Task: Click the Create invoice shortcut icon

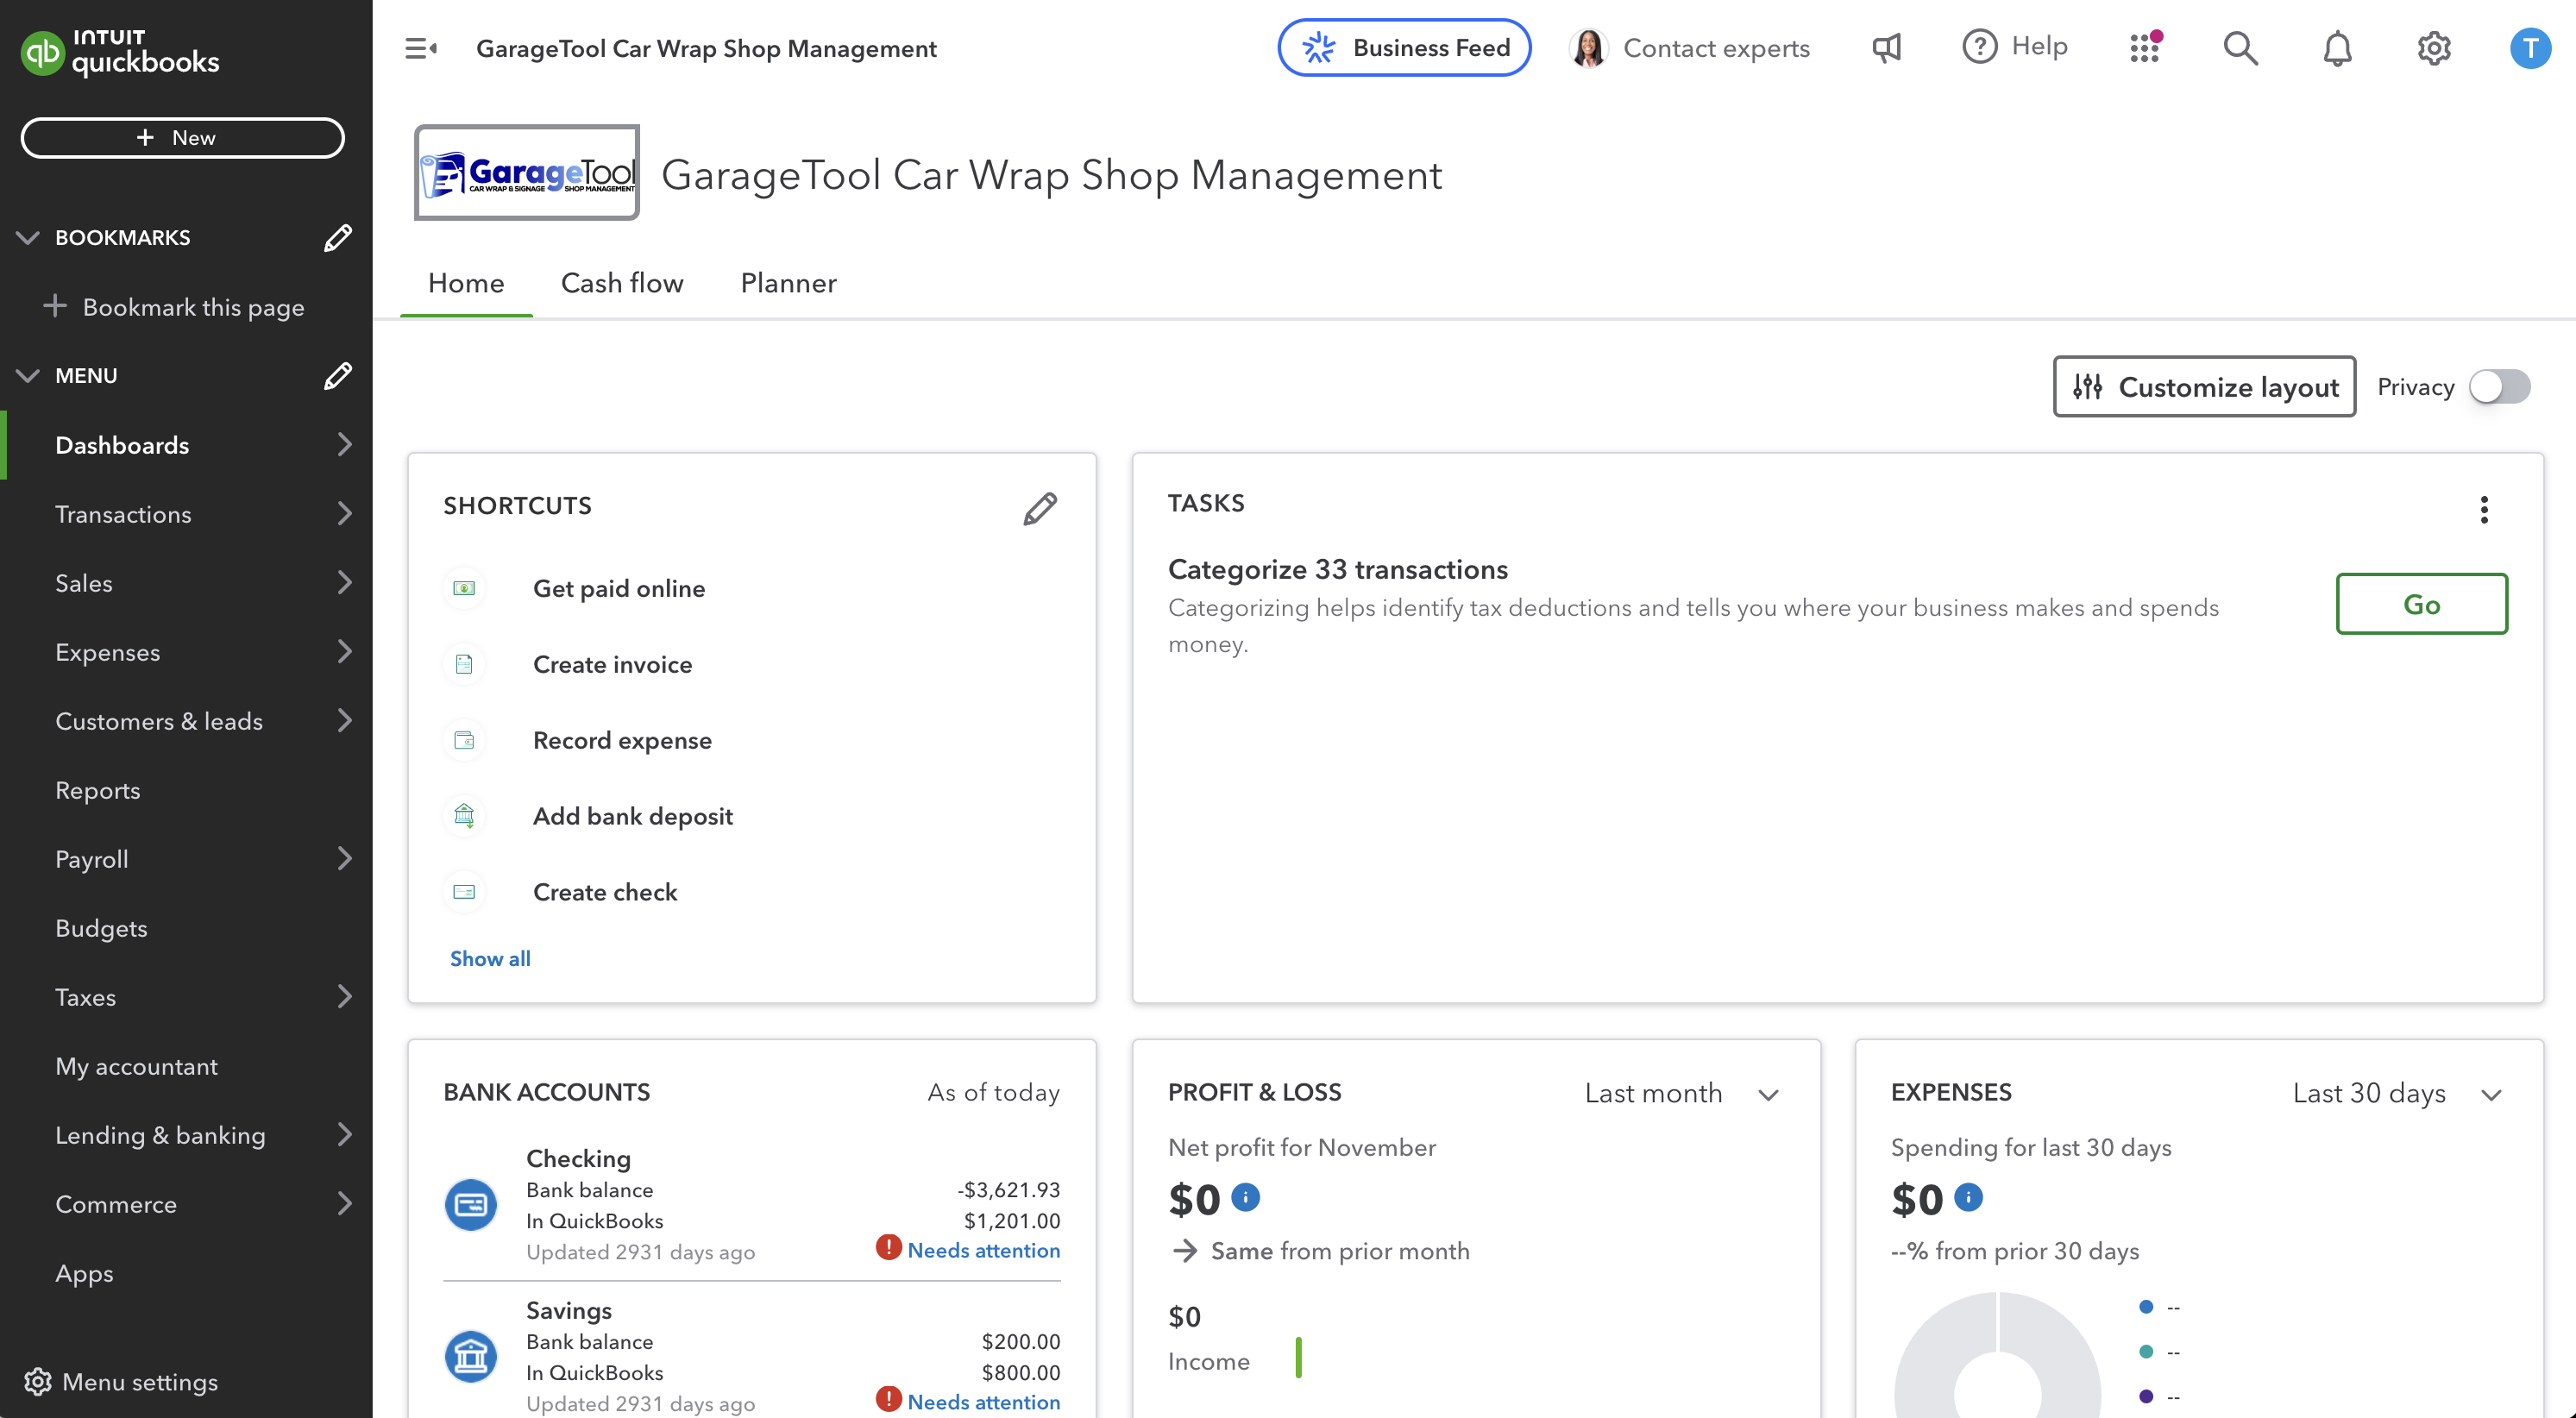Action: 464,664
